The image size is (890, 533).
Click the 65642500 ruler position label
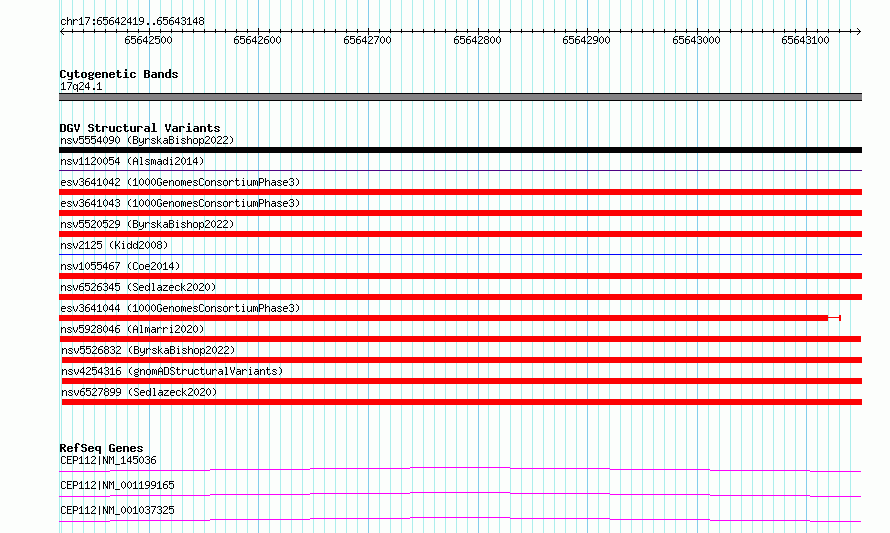click(x=148, y=40)
